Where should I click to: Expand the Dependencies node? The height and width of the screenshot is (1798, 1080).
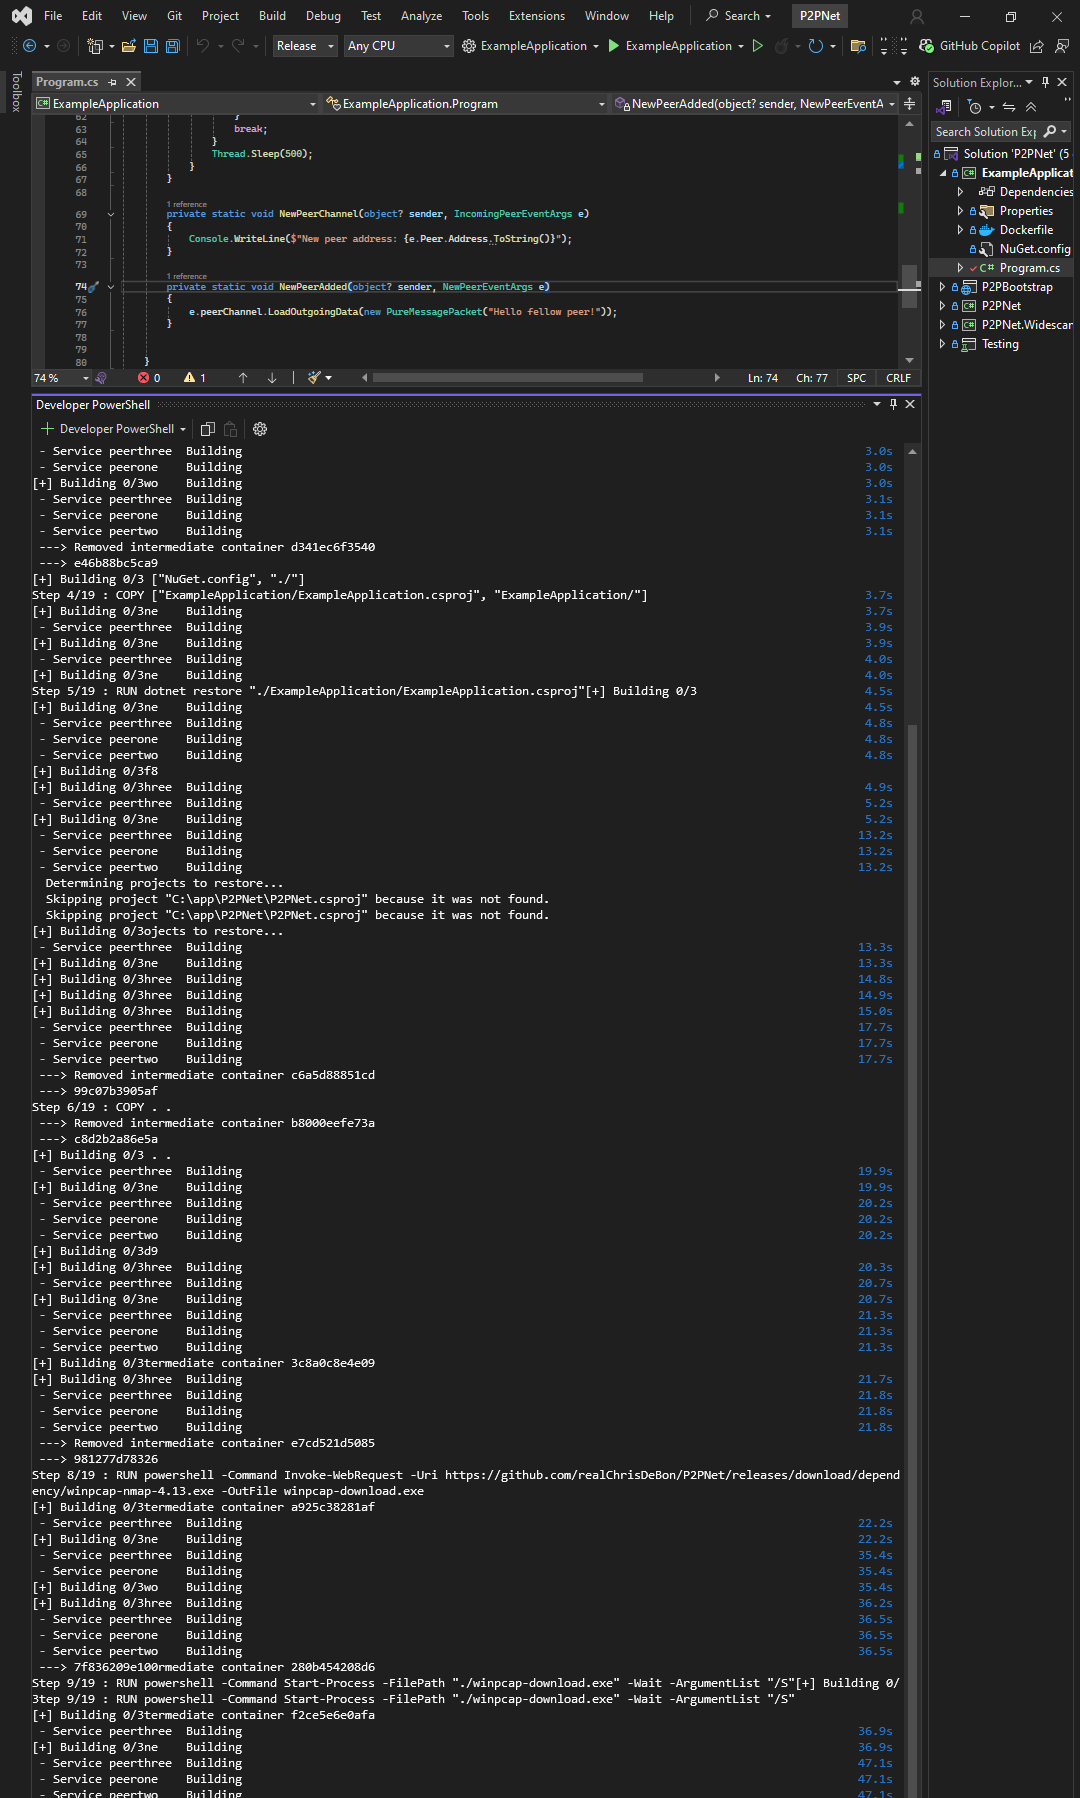tap(960, 192)
